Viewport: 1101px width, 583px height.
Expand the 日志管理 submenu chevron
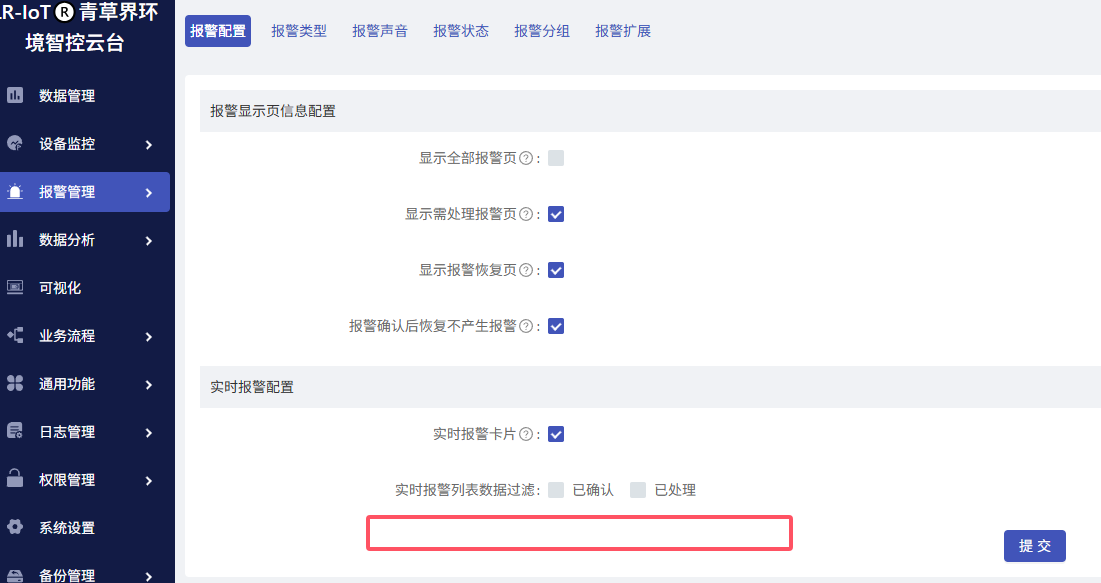pyautogui.click(x=149, y=433)
